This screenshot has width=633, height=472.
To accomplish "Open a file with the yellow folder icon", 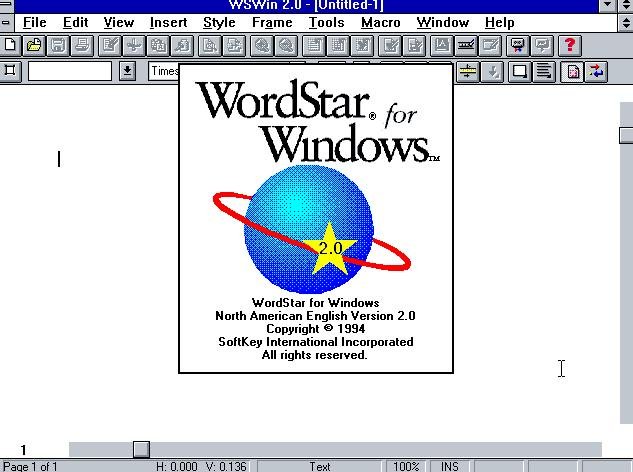I will [34, 45].
